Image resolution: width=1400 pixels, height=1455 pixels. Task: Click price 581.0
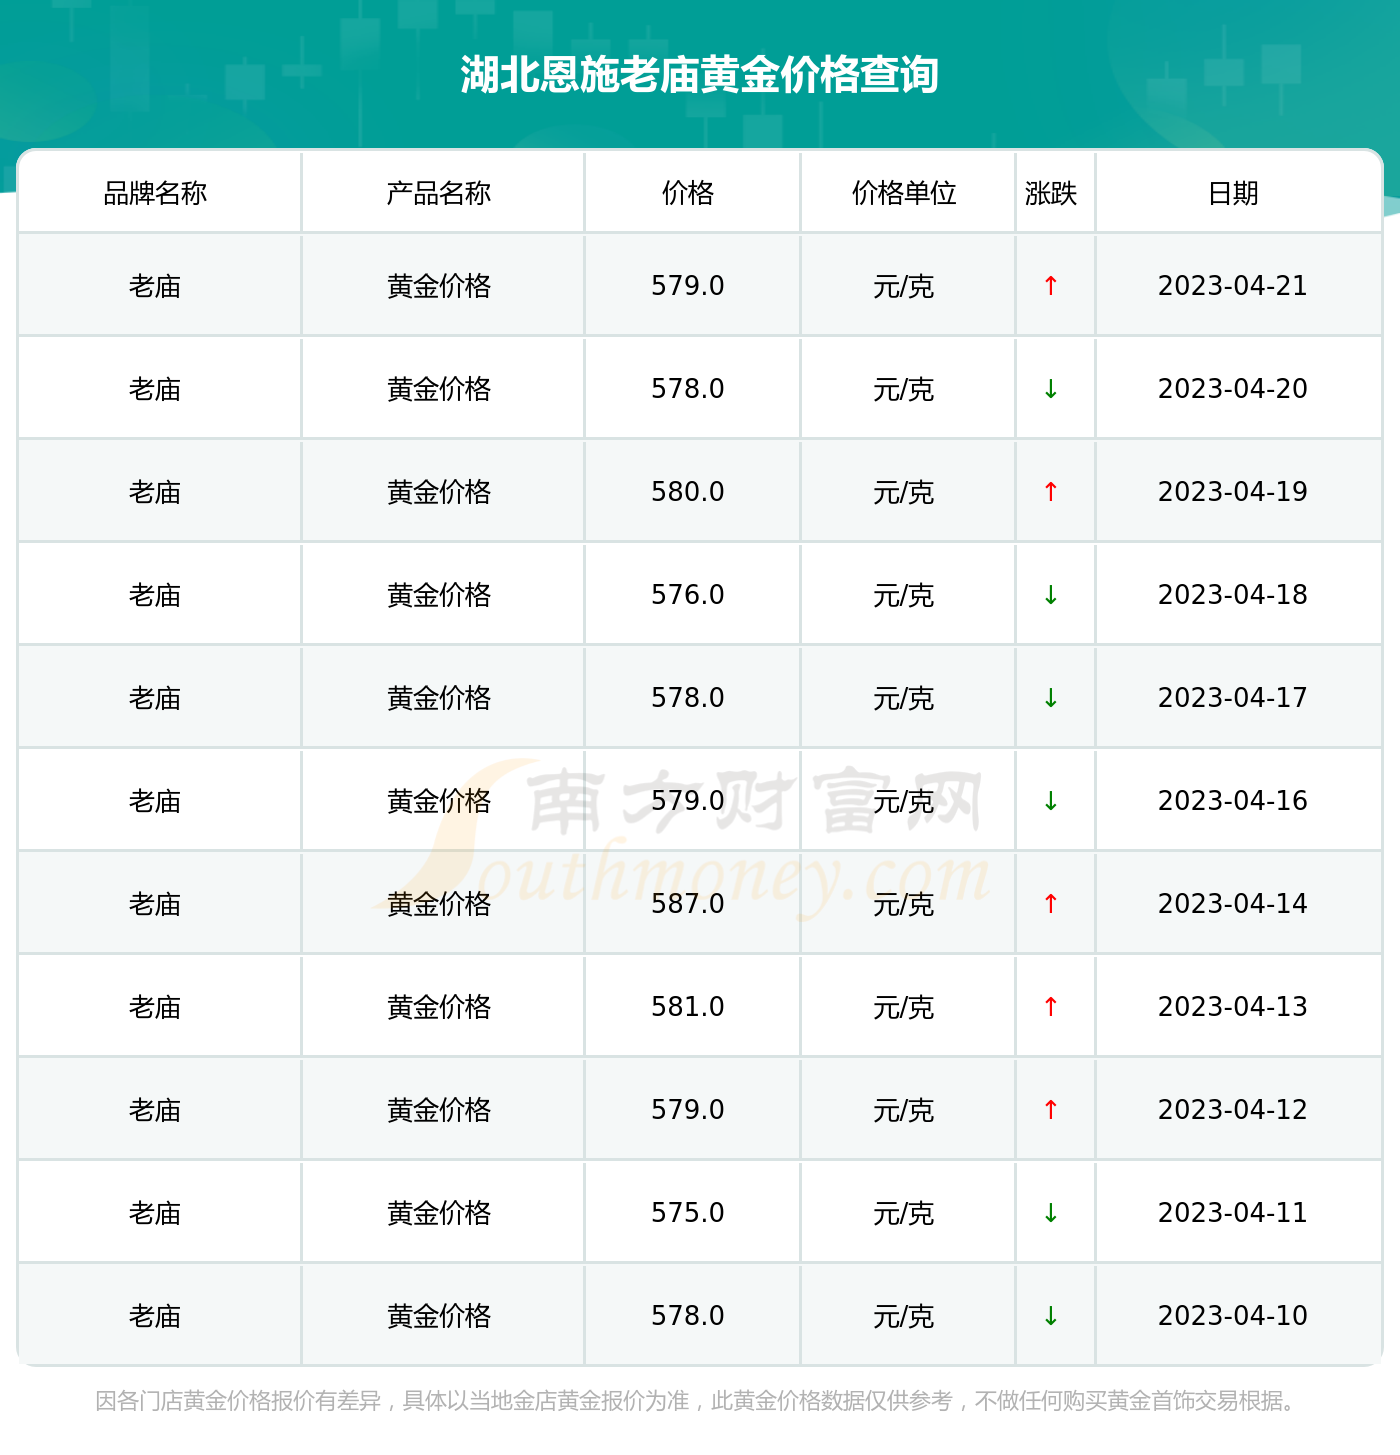[688, 1007]
